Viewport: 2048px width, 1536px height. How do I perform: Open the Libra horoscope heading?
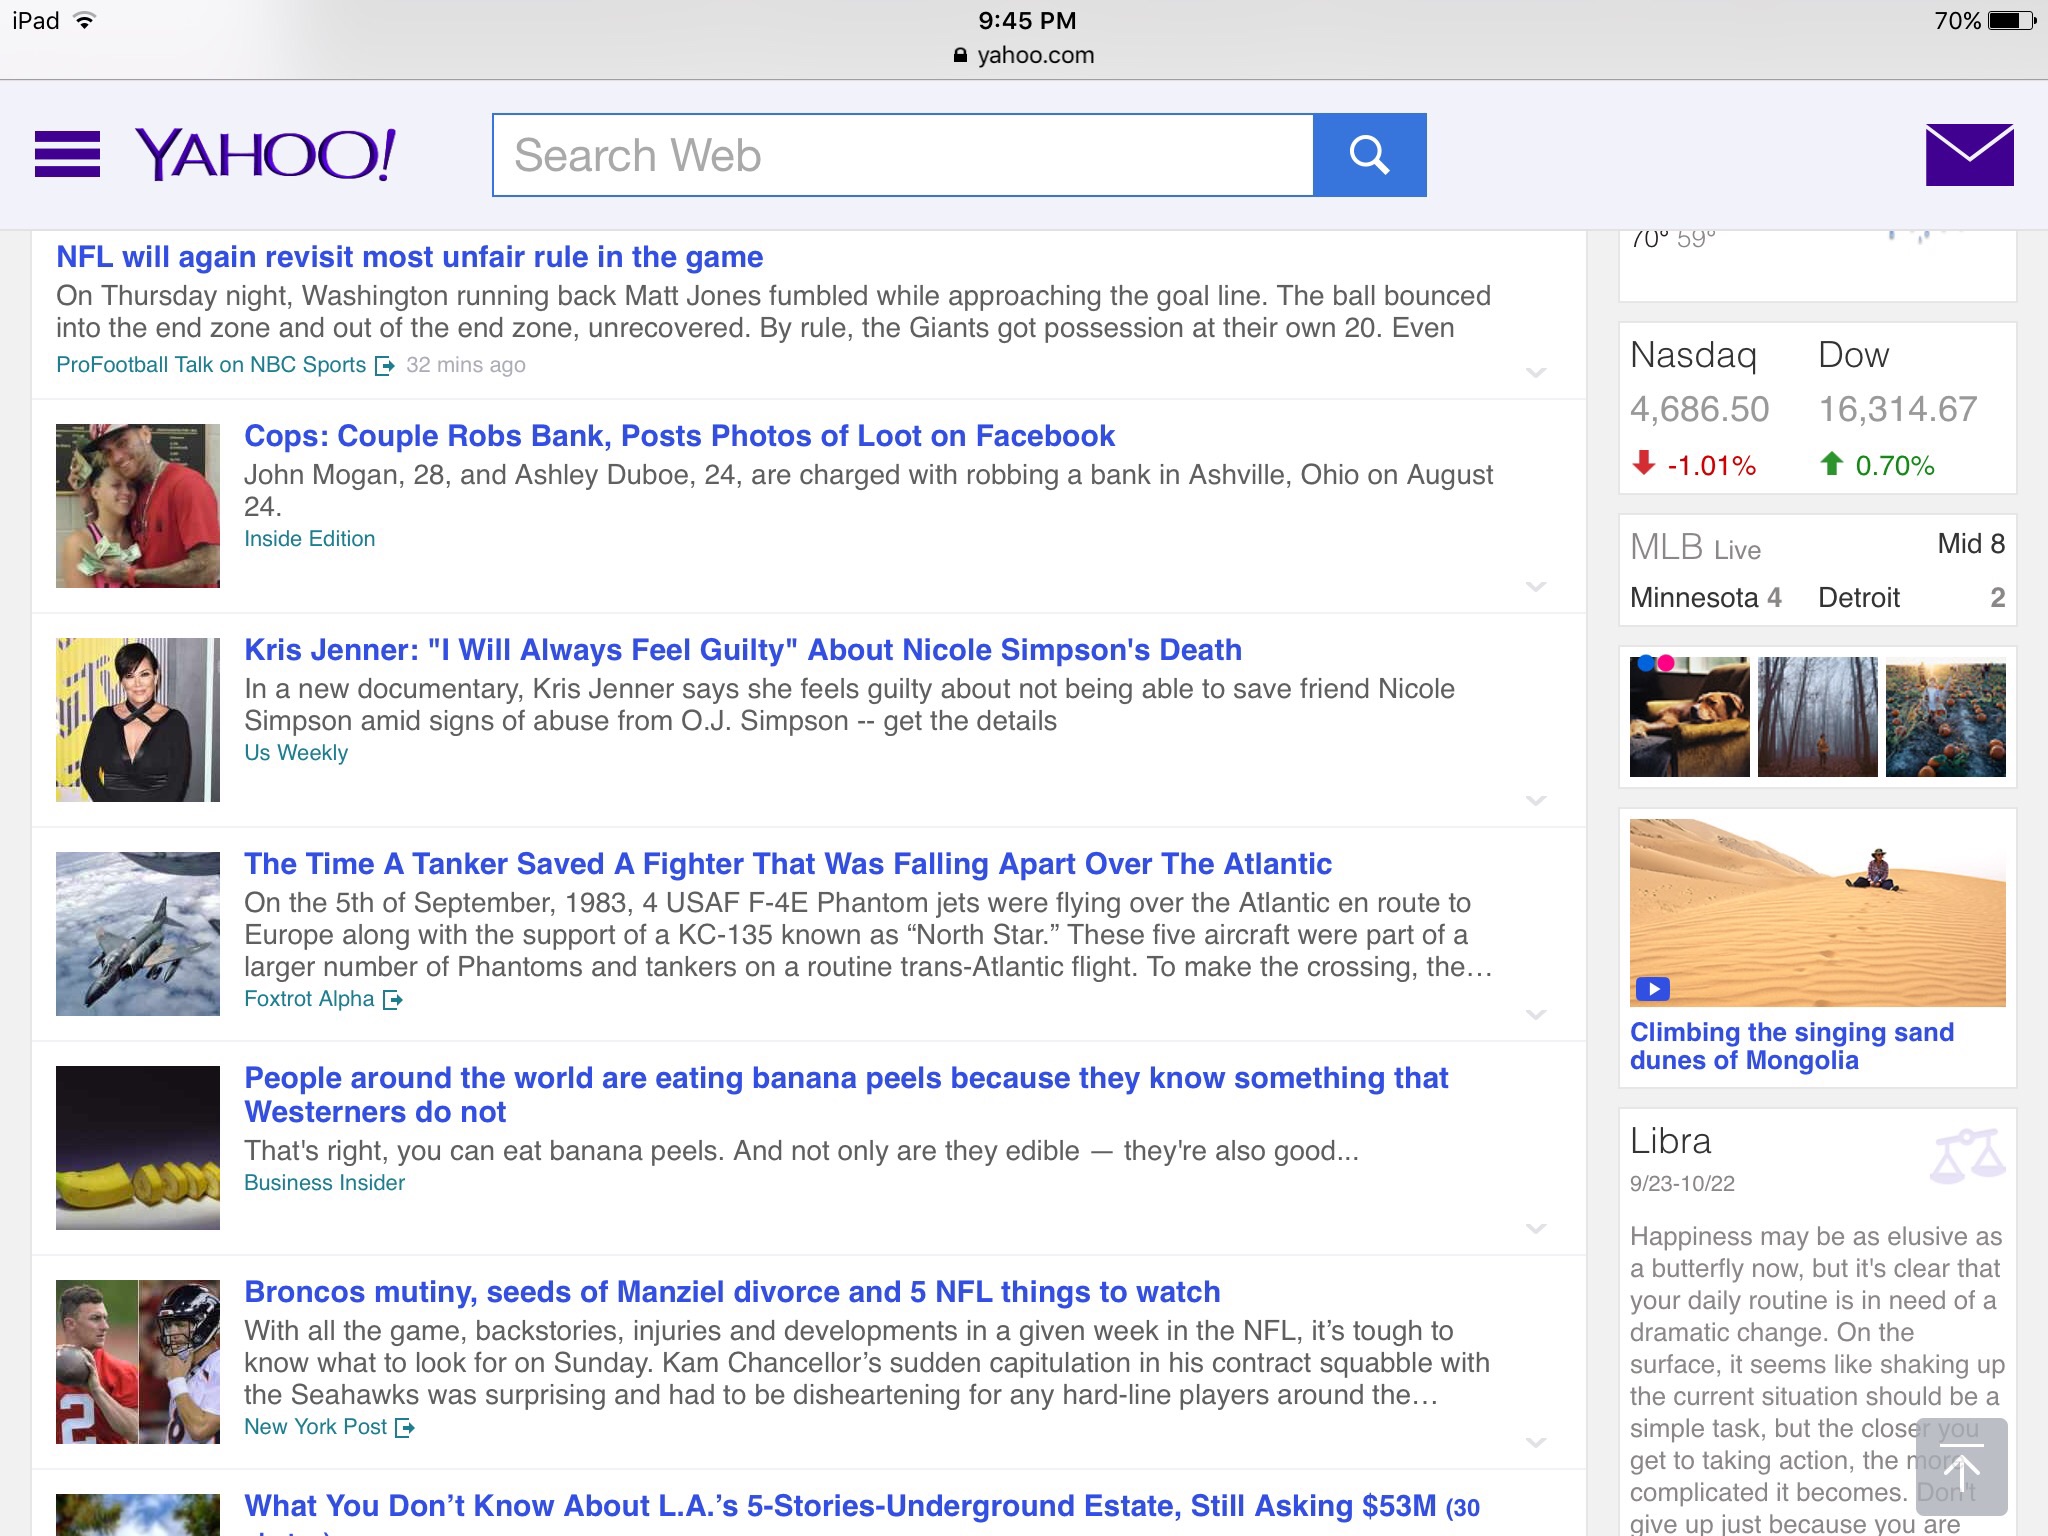tap(1671, 1141)
